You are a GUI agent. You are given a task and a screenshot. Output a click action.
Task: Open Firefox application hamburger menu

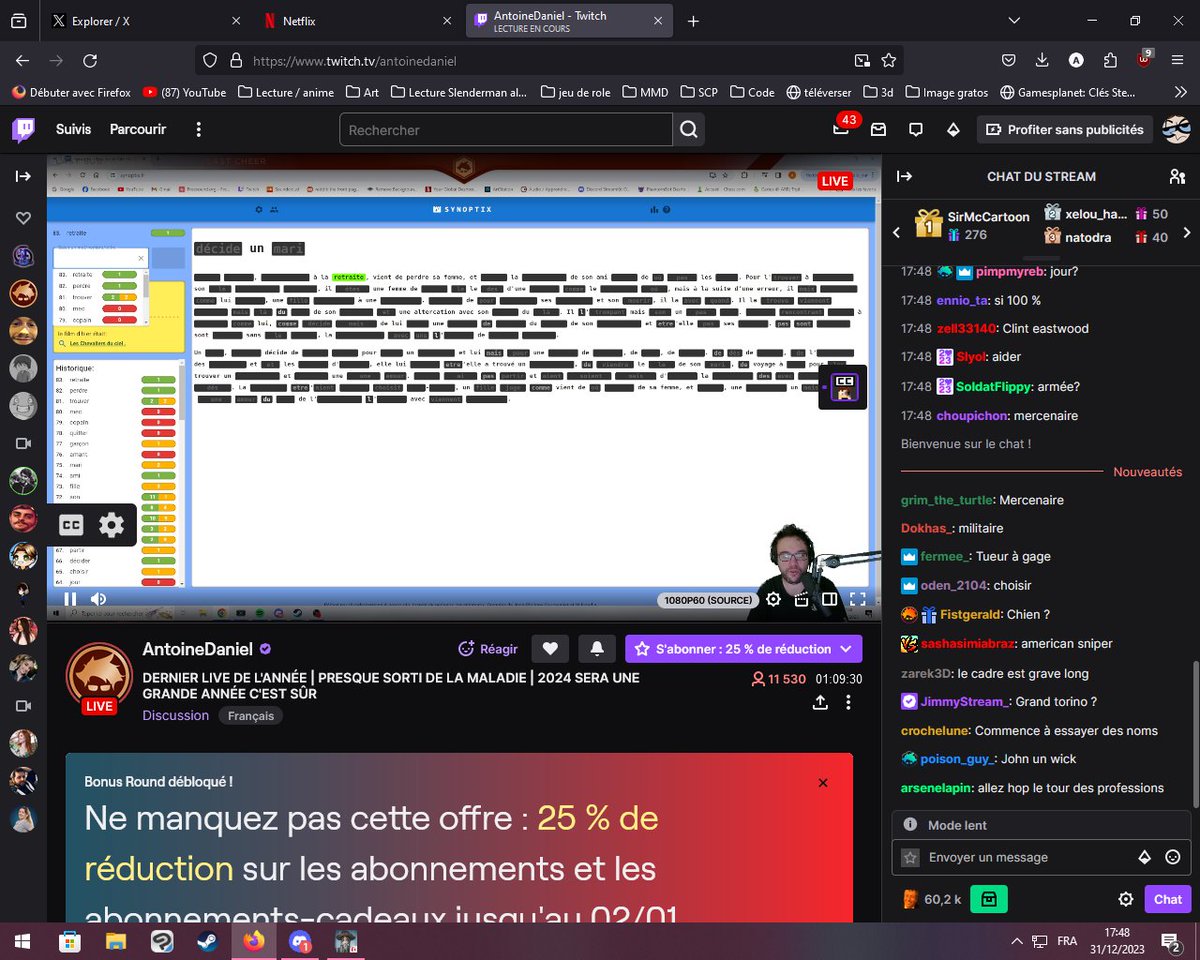point(1177,61)
